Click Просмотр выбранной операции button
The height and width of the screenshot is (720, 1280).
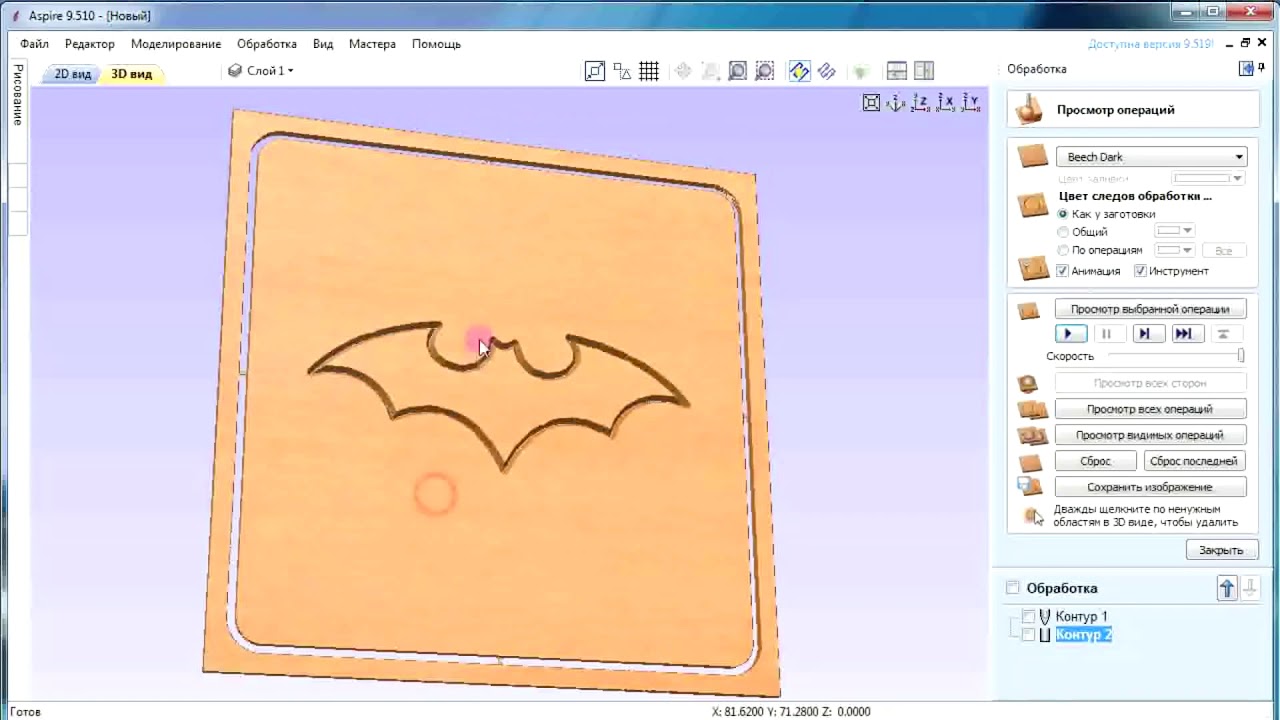tap(1150, 309)
